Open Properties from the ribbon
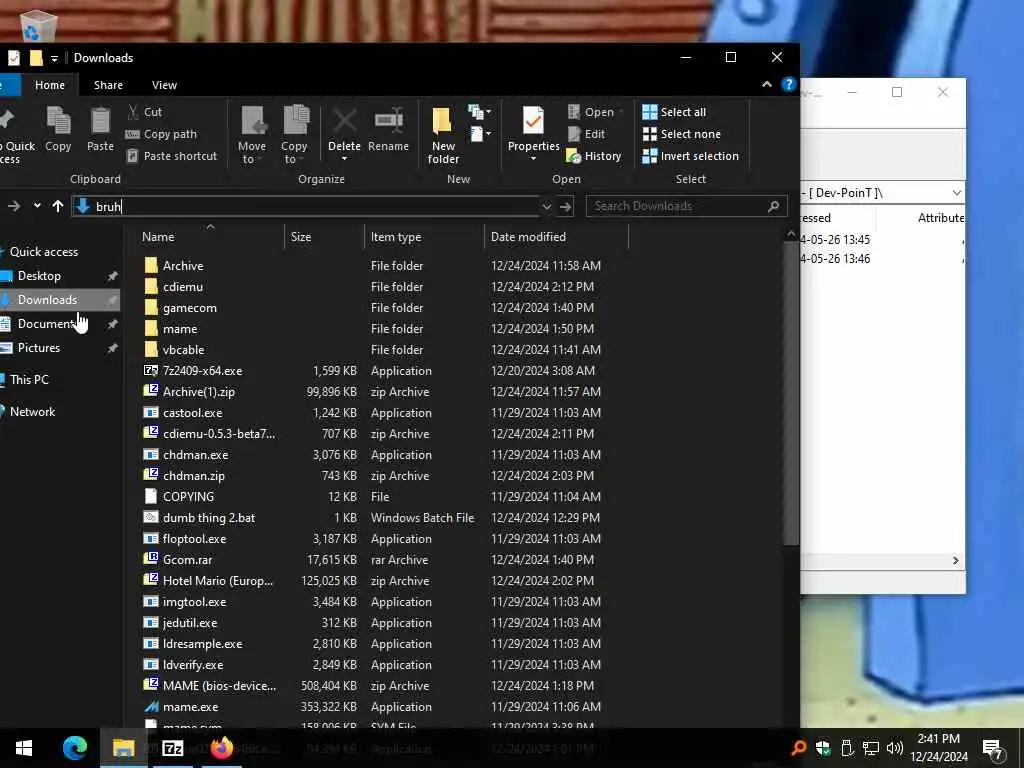1024x768 pixels. pyautogui.click(x=534, y=133)
